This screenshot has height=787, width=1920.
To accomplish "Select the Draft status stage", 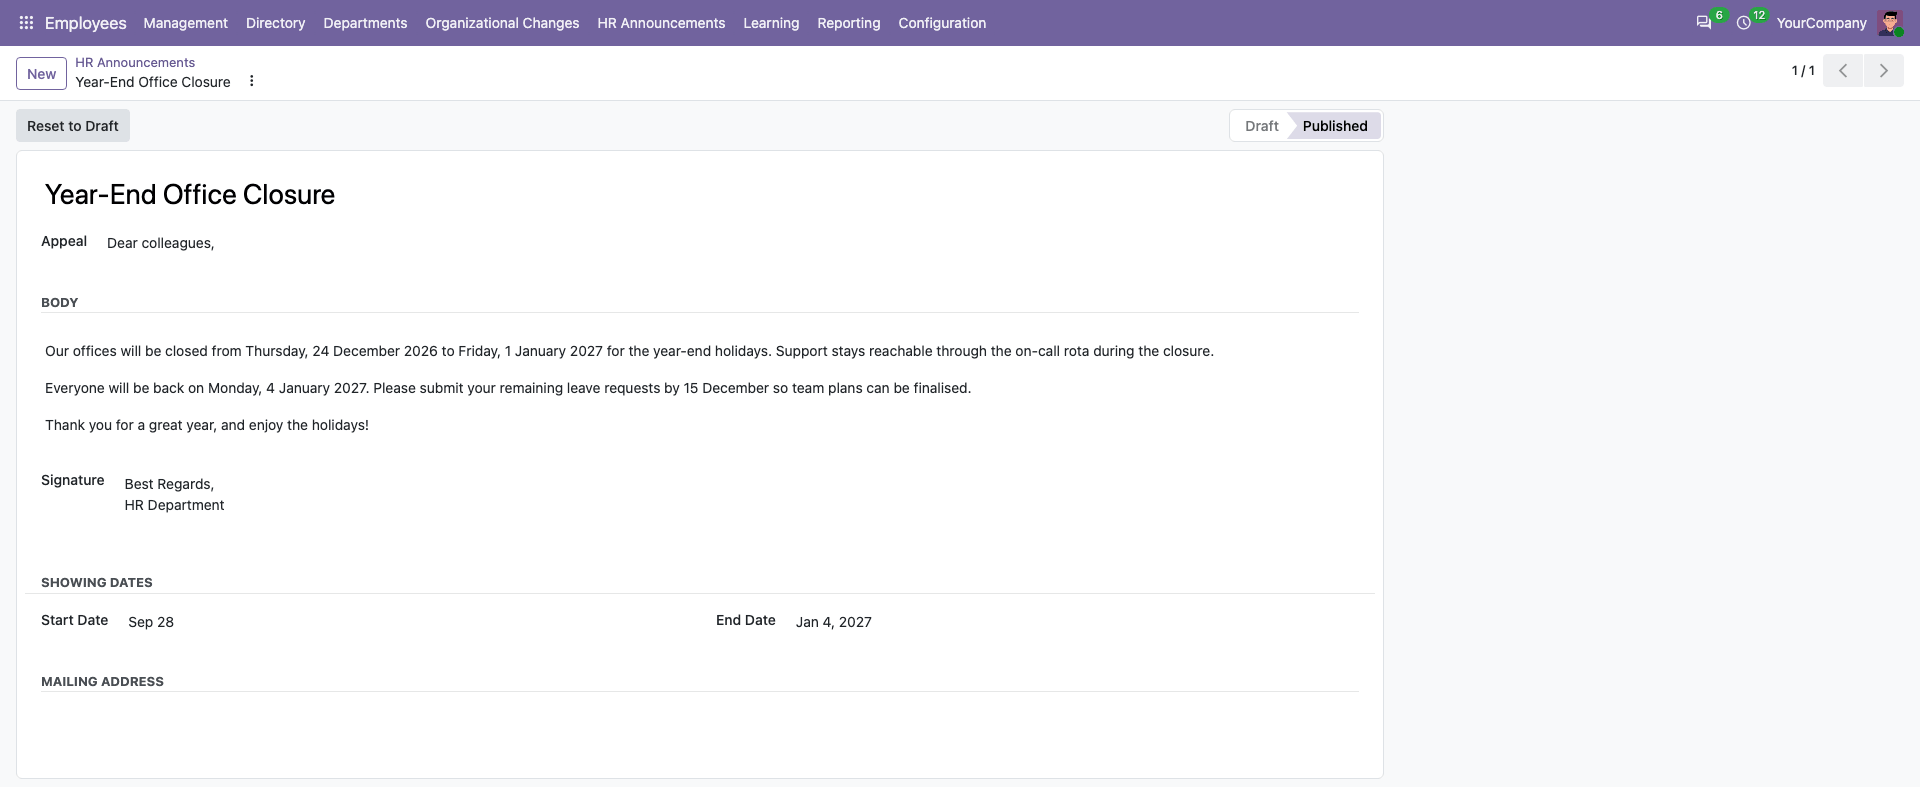I will (1261, 126).
